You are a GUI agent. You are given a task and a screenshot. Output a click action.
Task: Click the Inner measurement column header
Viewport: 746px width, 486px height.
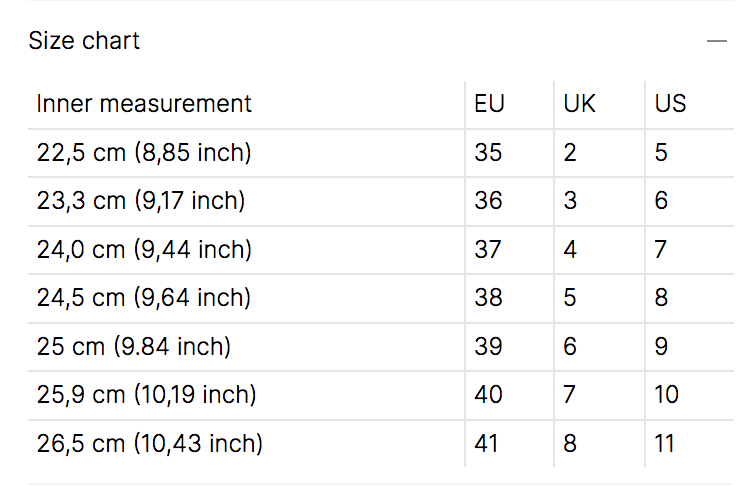(144, 103)
